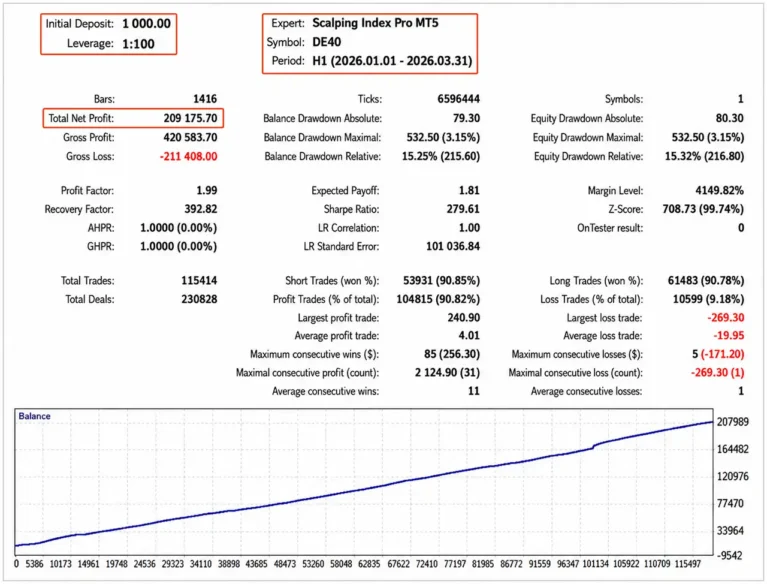This screenshot has width=767, height=584.
Task: Select the Ticks value 6596444
Action: point(458,99)
